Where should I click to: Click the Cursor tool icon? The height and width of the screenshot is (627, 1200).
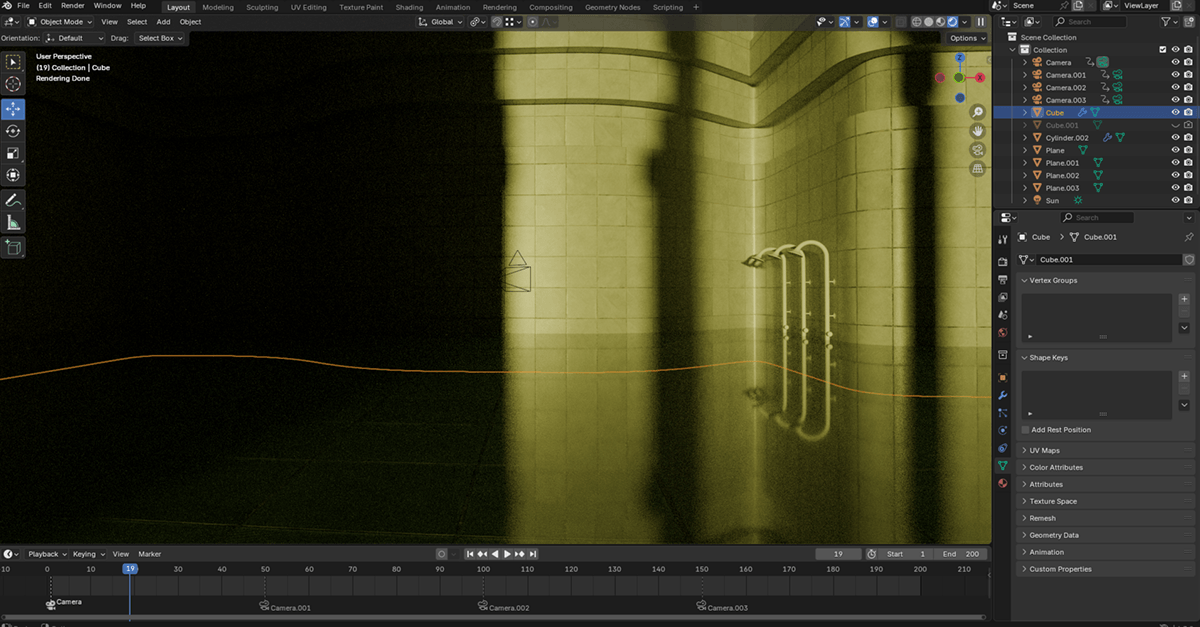tap(13, 85)
